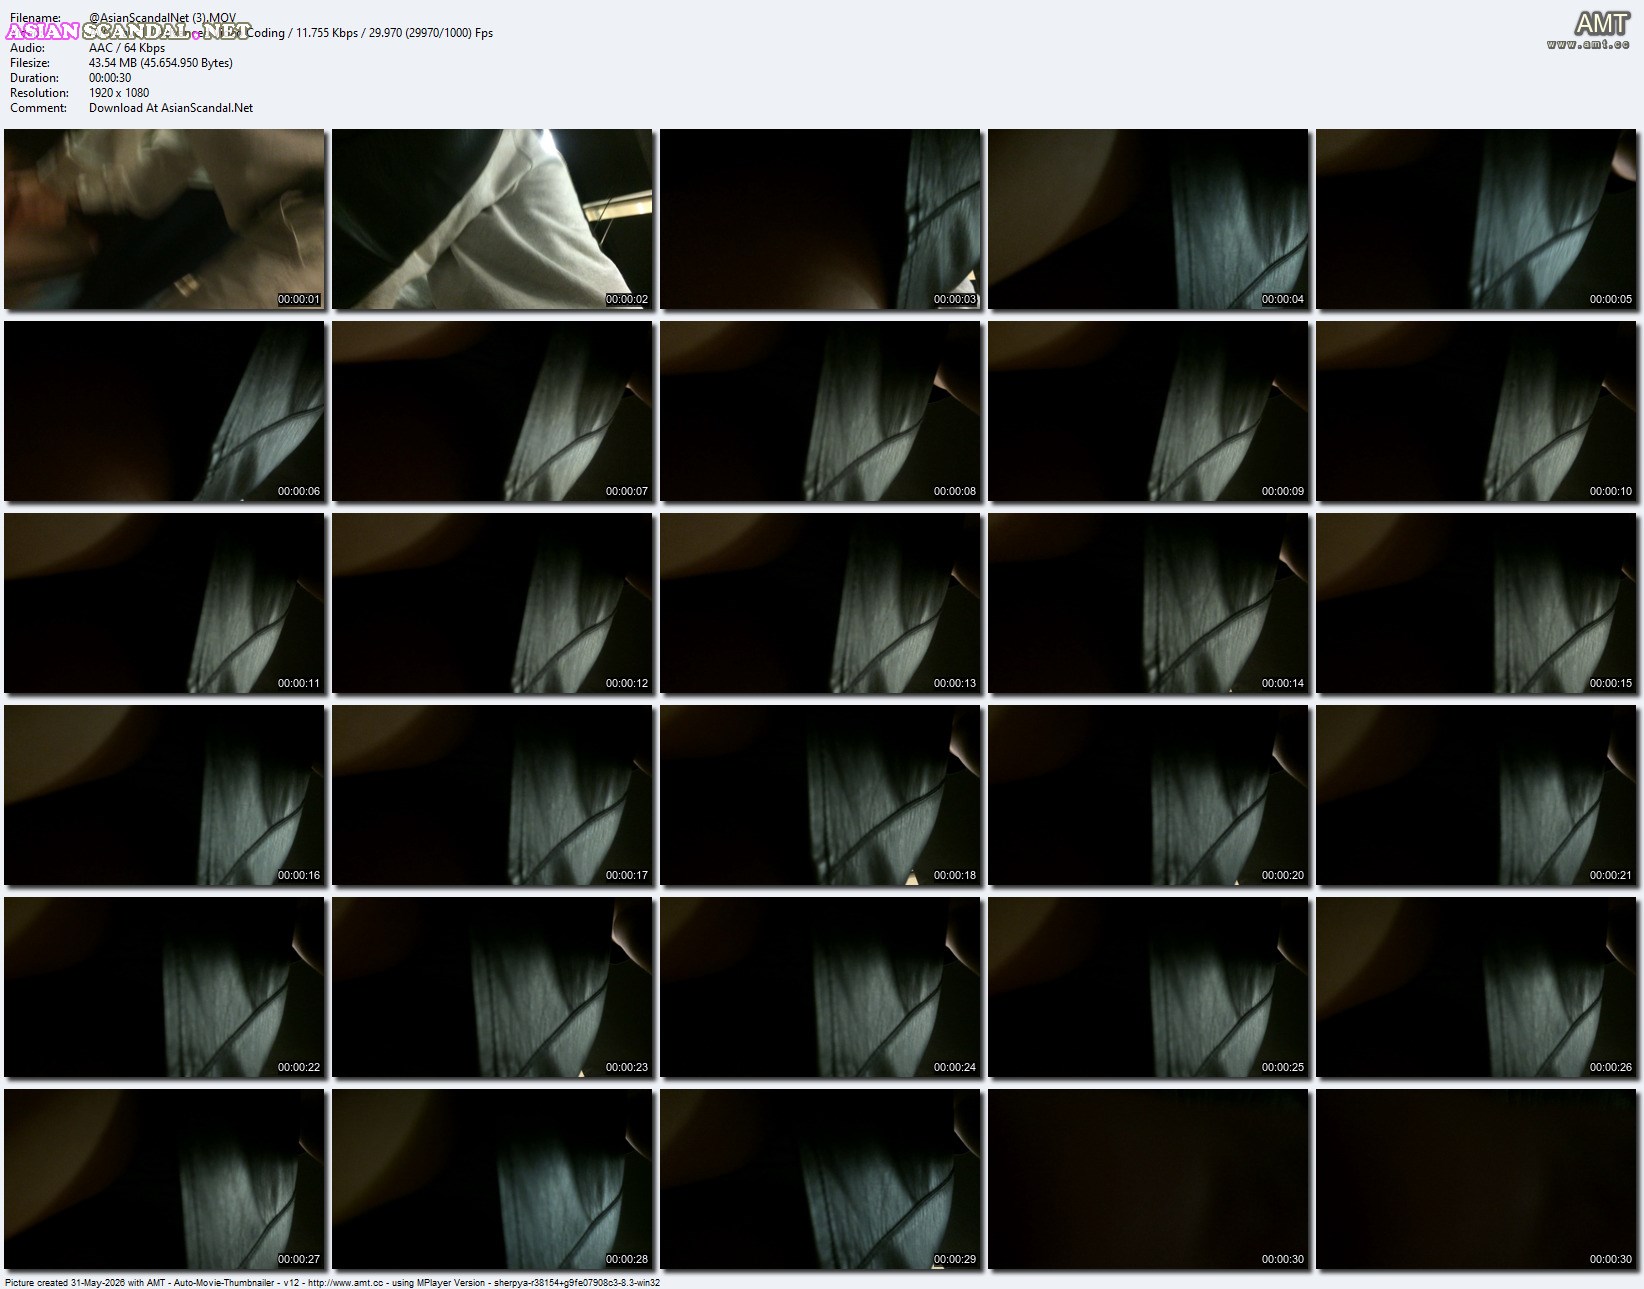
Task: Click the filesize "43.54 MB (45.654.950 Bytes)"
Action: tap(161, 63)
